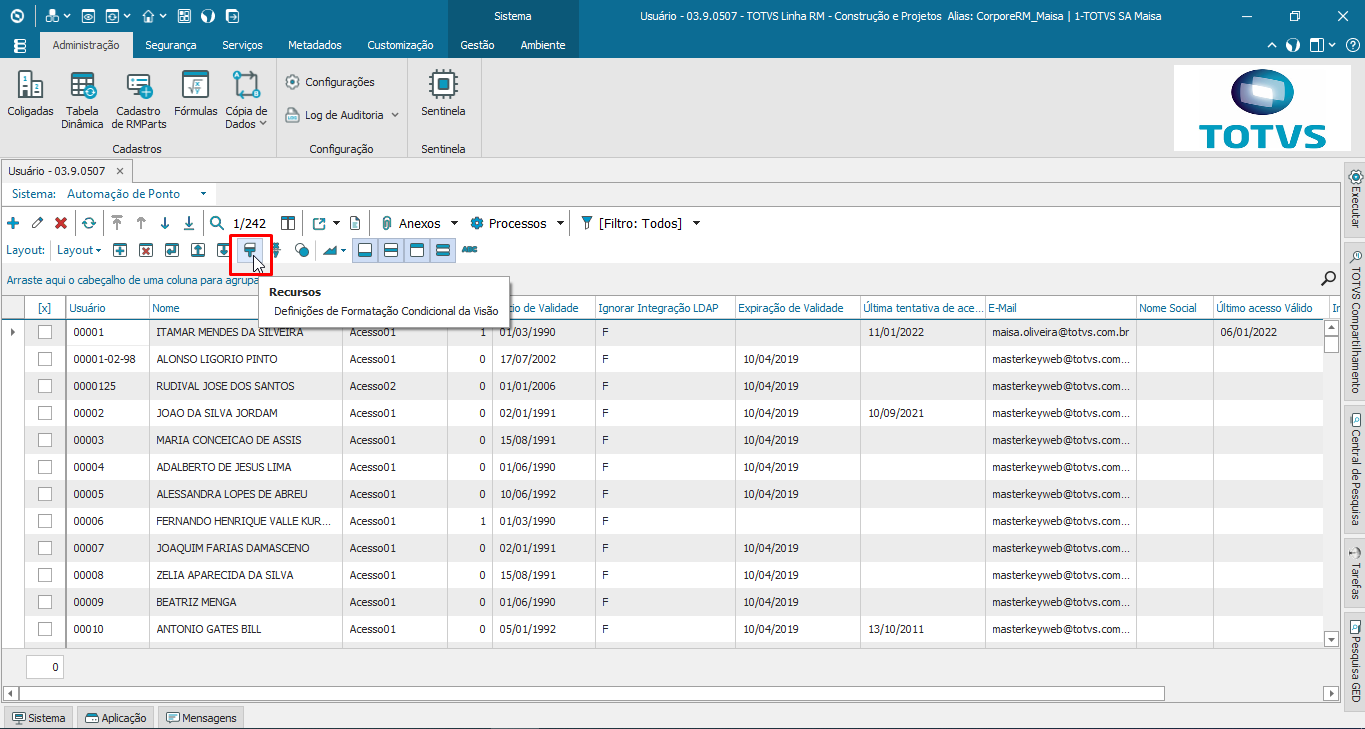Open the Coligadas icon in the ribbon
Image resolution: width=1365 pixels, height=729 pixels.
click(30, 94)
